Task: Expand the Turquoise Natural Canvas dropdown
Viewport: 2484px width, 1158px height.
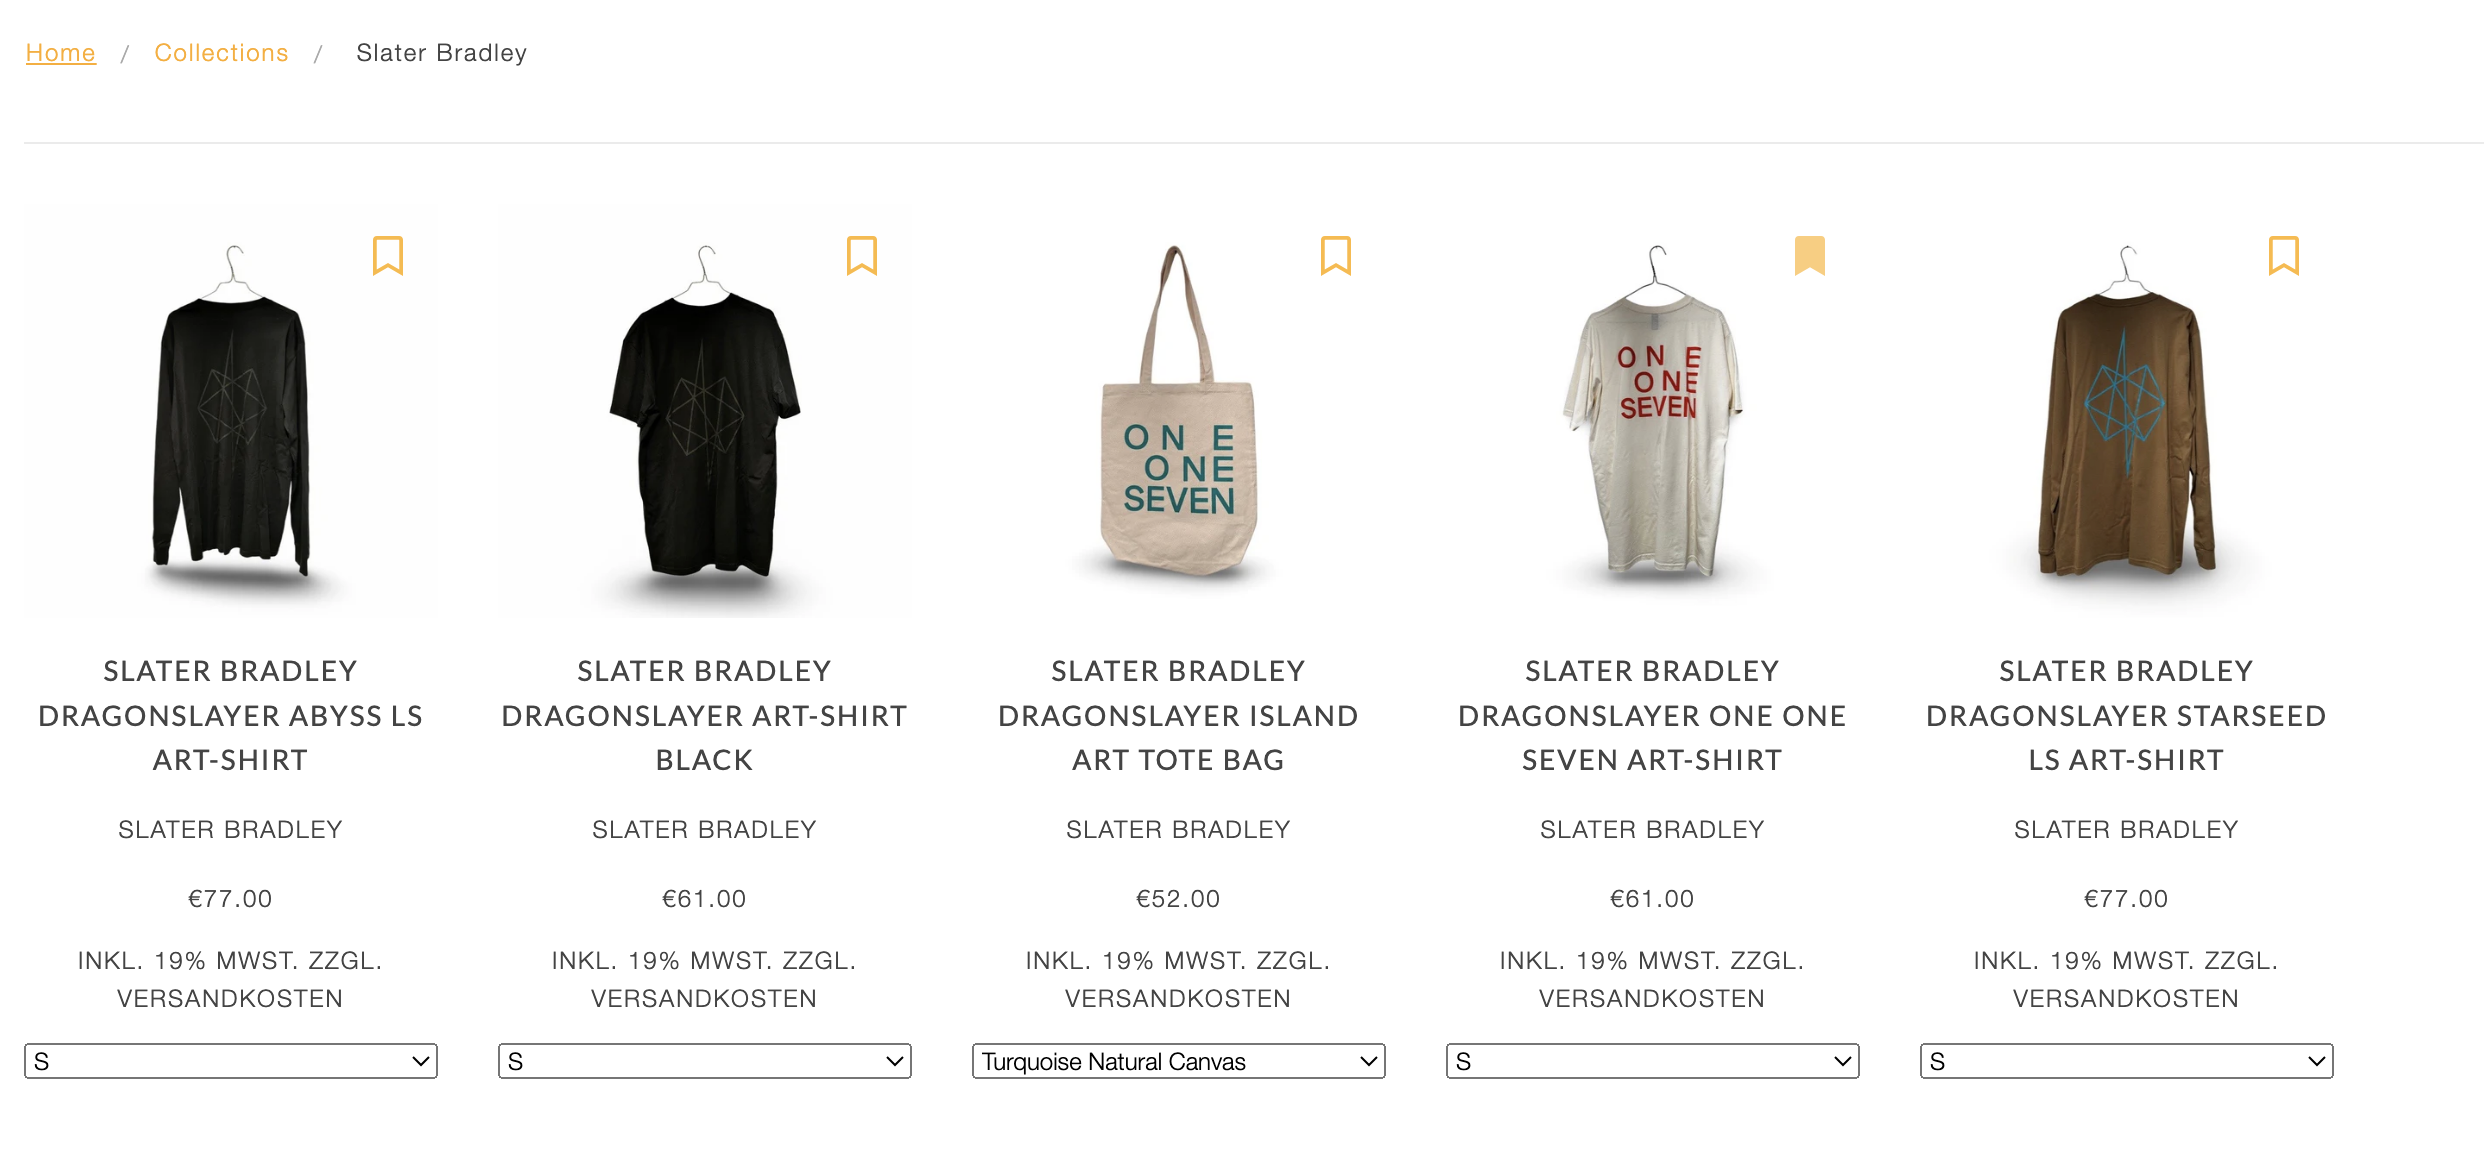Action: point(1179,1061)
